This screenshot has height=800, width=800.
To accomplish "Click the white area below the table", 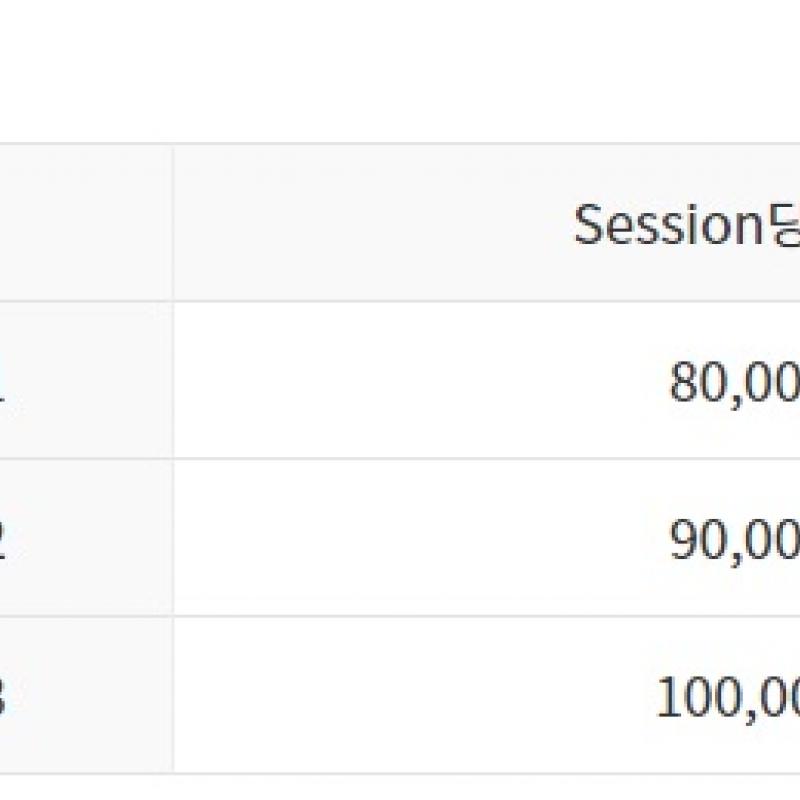I will pos(400,788).
